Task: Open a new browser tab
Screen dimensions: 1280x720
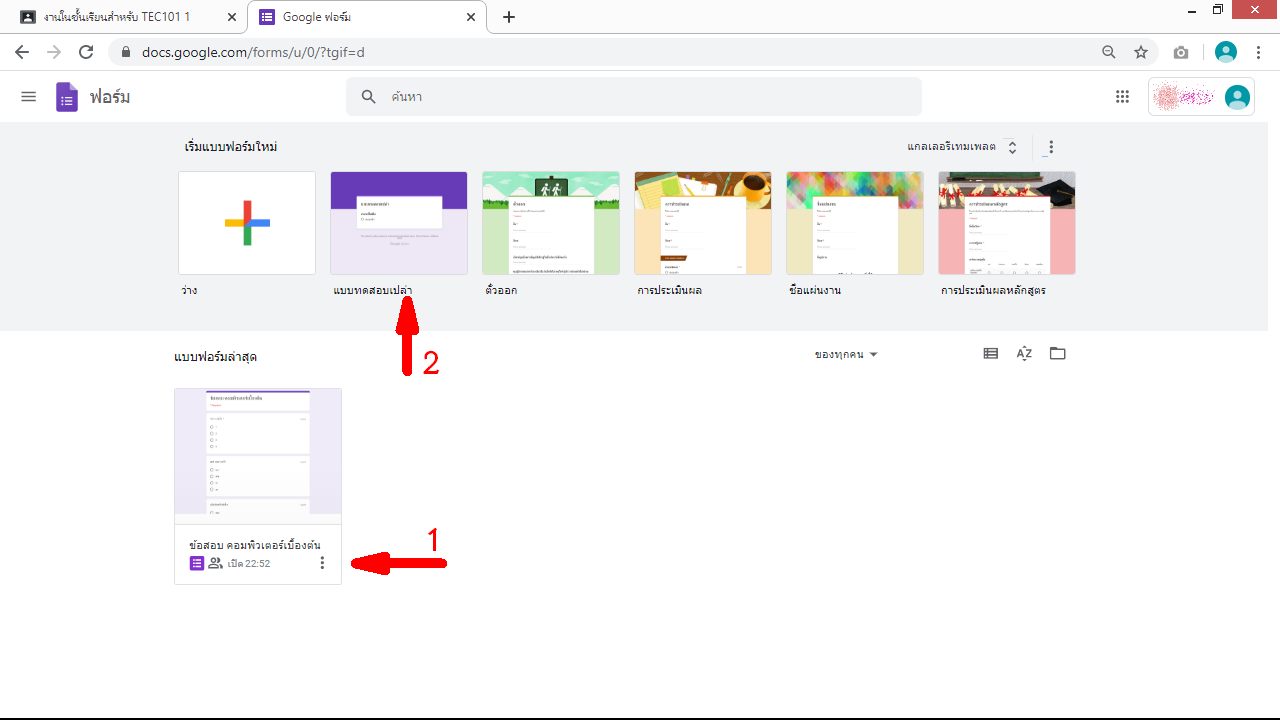Action: [509, 17]
